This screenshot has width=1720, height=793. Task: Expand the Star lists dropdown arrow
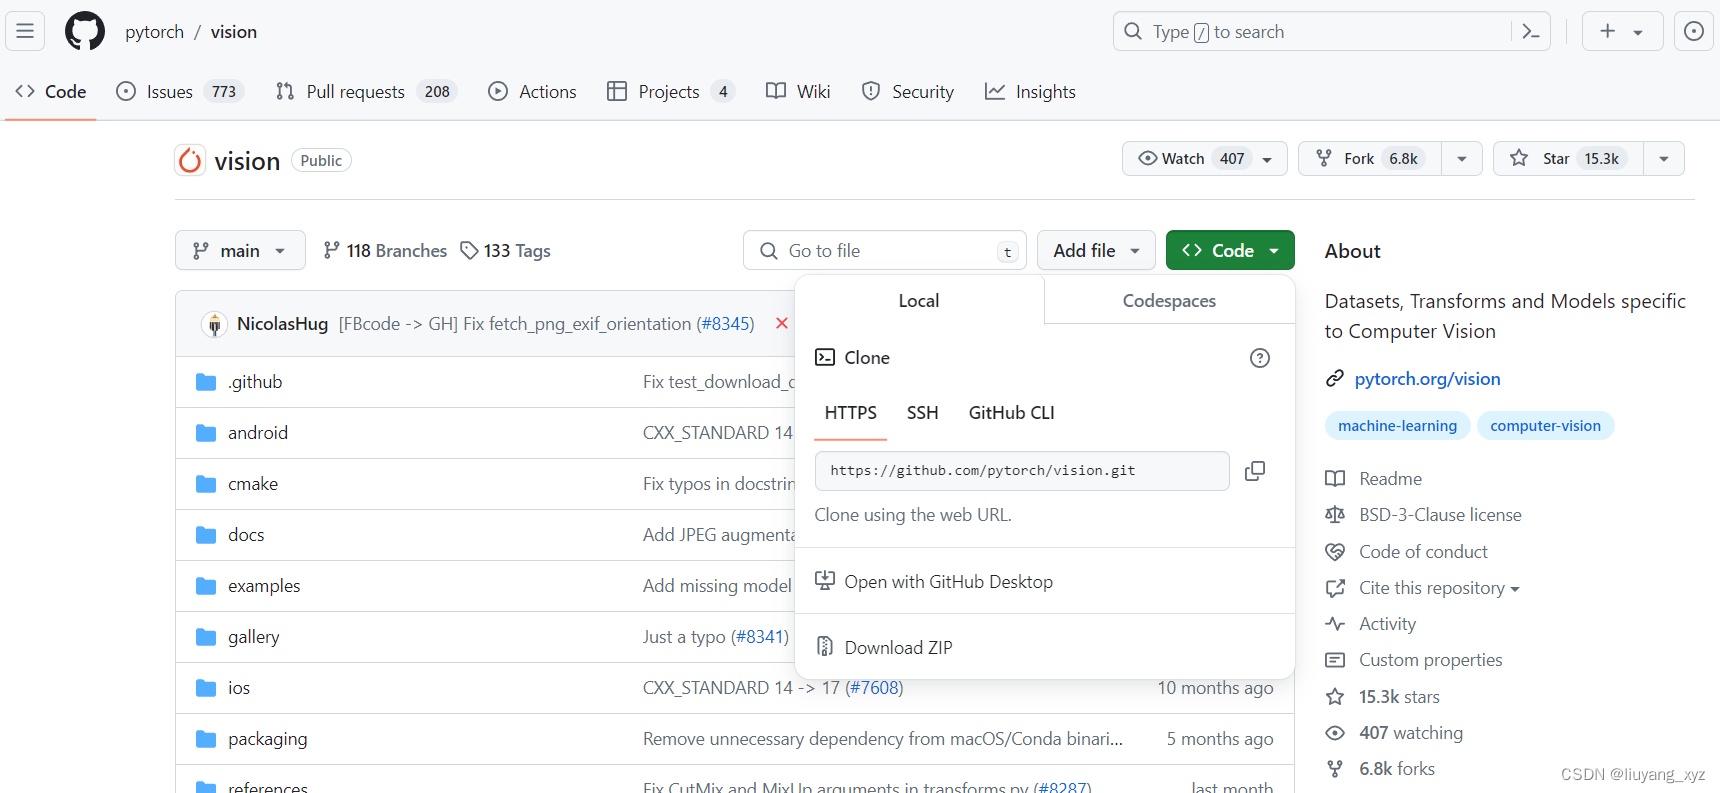click(x=1664, y=159)
